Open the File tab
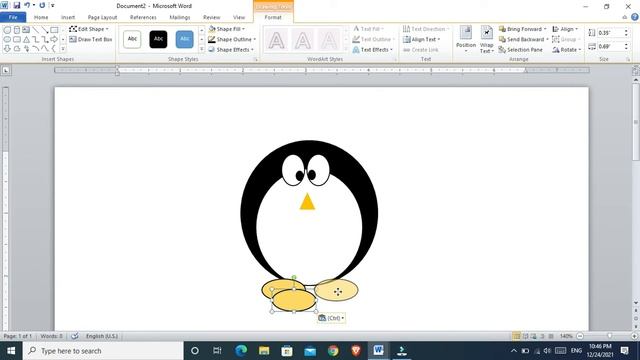Screen dimensions: 640x360 tap(13, 17)
